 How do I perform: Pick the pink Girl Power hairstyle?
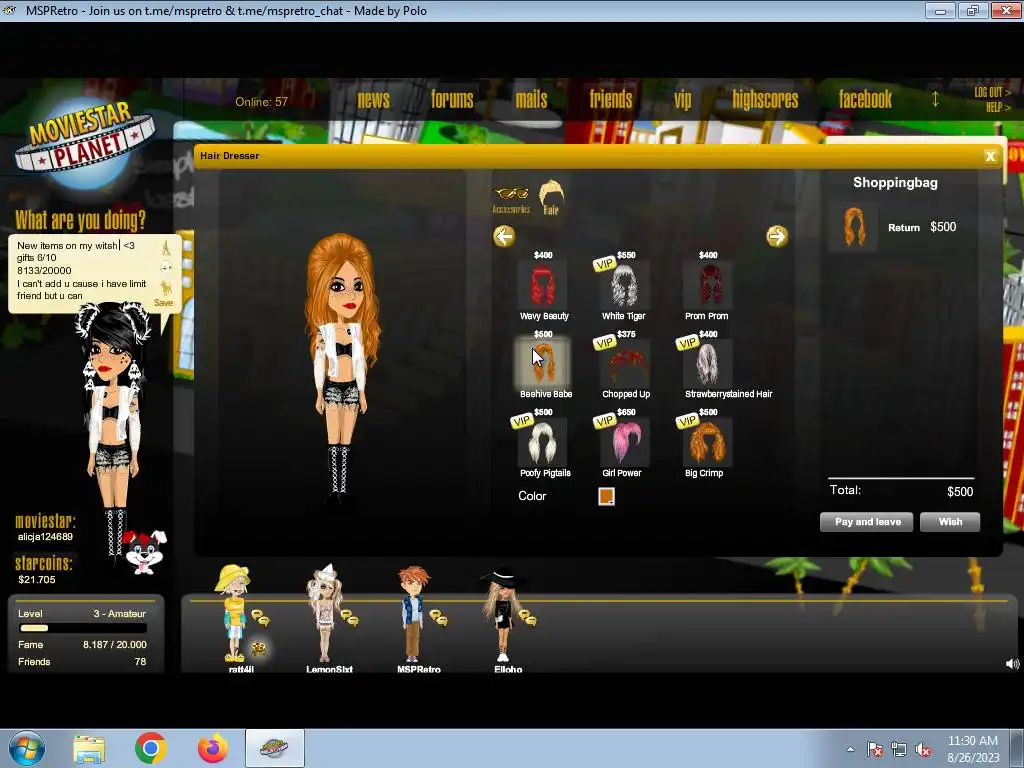pyautogui.click(x=624, y=442)
